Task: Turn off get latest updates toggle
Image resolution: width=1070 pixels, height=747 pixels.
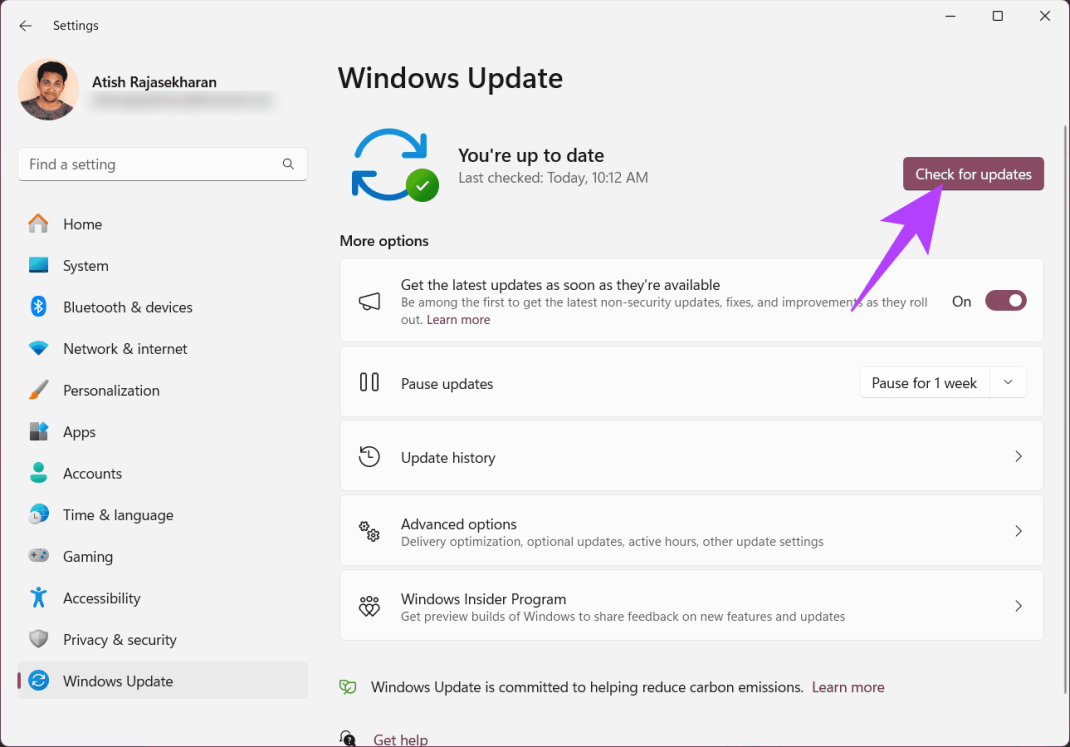Action: tap(1005, 301)
